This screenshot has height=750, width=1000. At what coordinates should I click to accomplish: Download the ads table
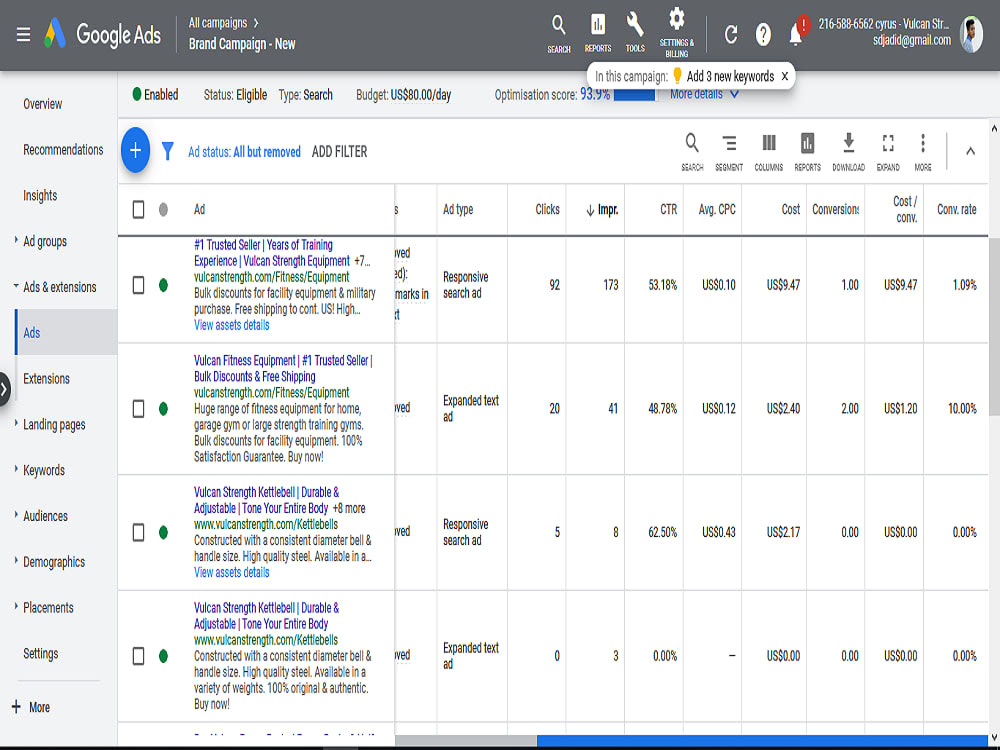(848, 152)
